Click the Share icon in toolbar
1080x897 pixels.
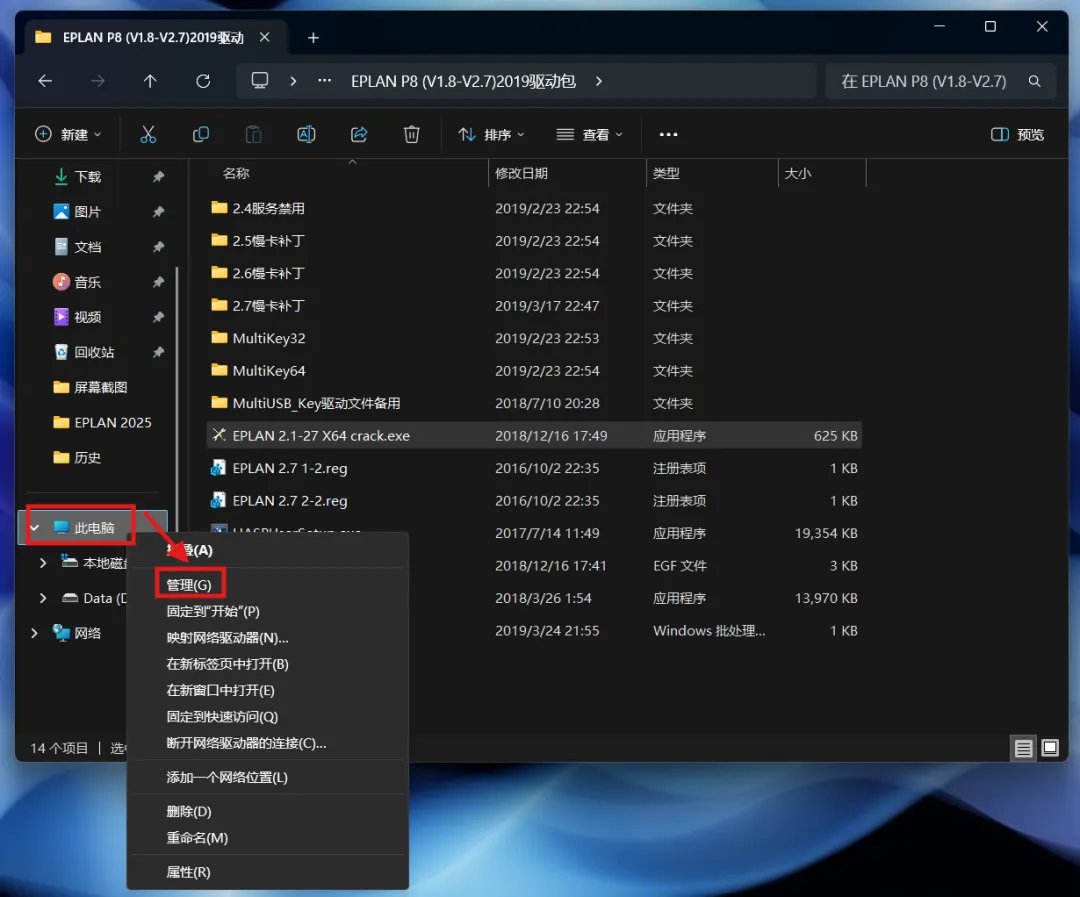[x=359, y=134]
